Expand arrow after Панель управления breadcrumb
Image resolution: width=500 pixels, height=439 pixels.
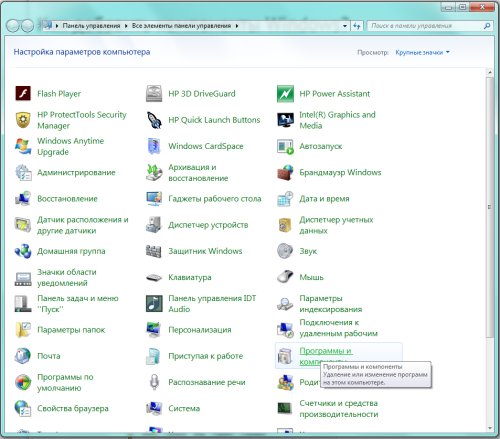click(126, 26)
